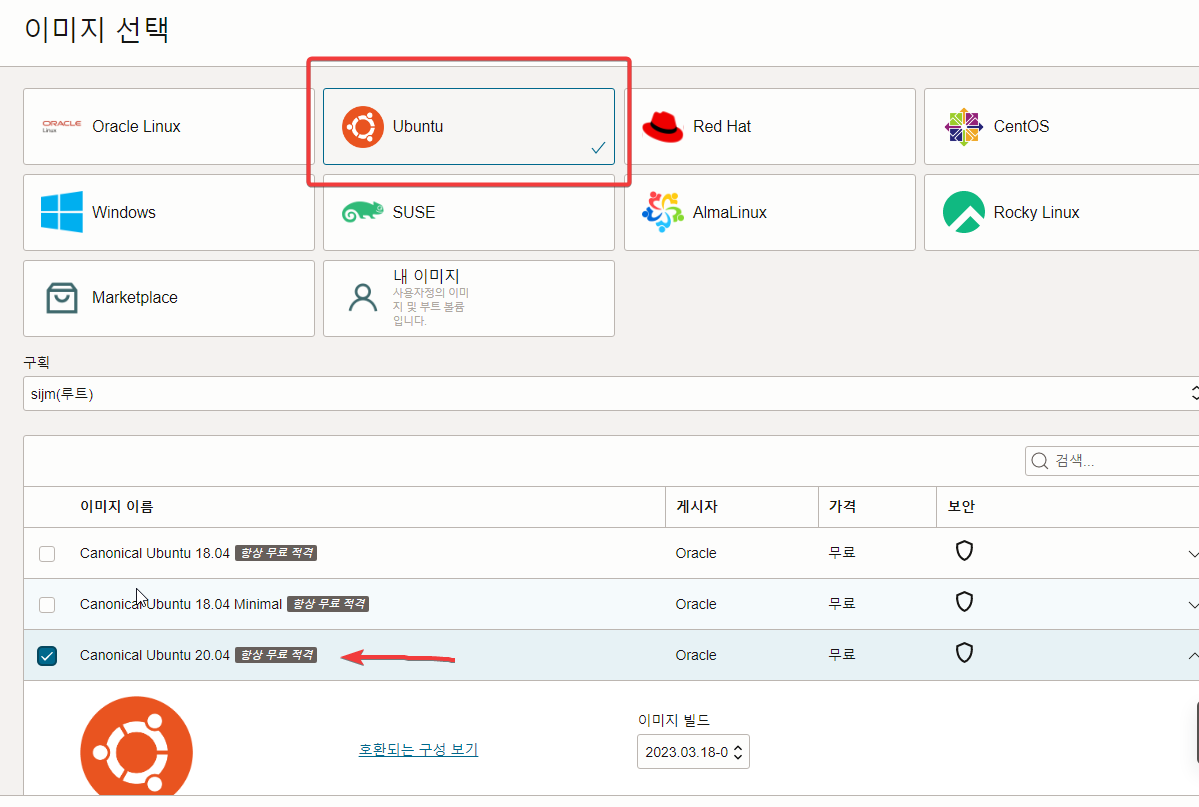The height and width of the screenshot is (807, 1199).
Task: Click the person icon on 내 이미지
Action: (362, 298)
